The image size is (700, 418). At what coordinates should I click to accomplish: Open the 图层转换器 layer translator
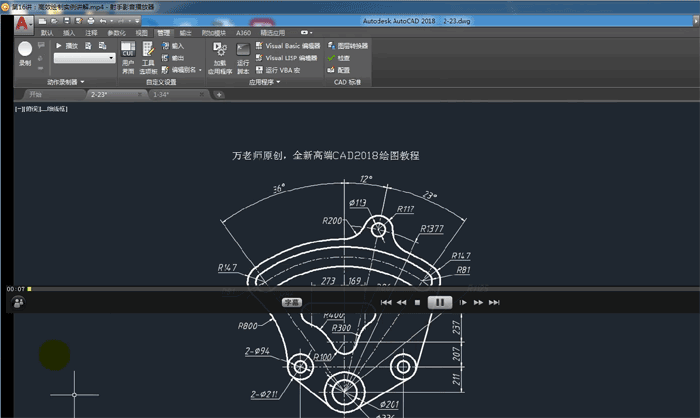point(348,46)
